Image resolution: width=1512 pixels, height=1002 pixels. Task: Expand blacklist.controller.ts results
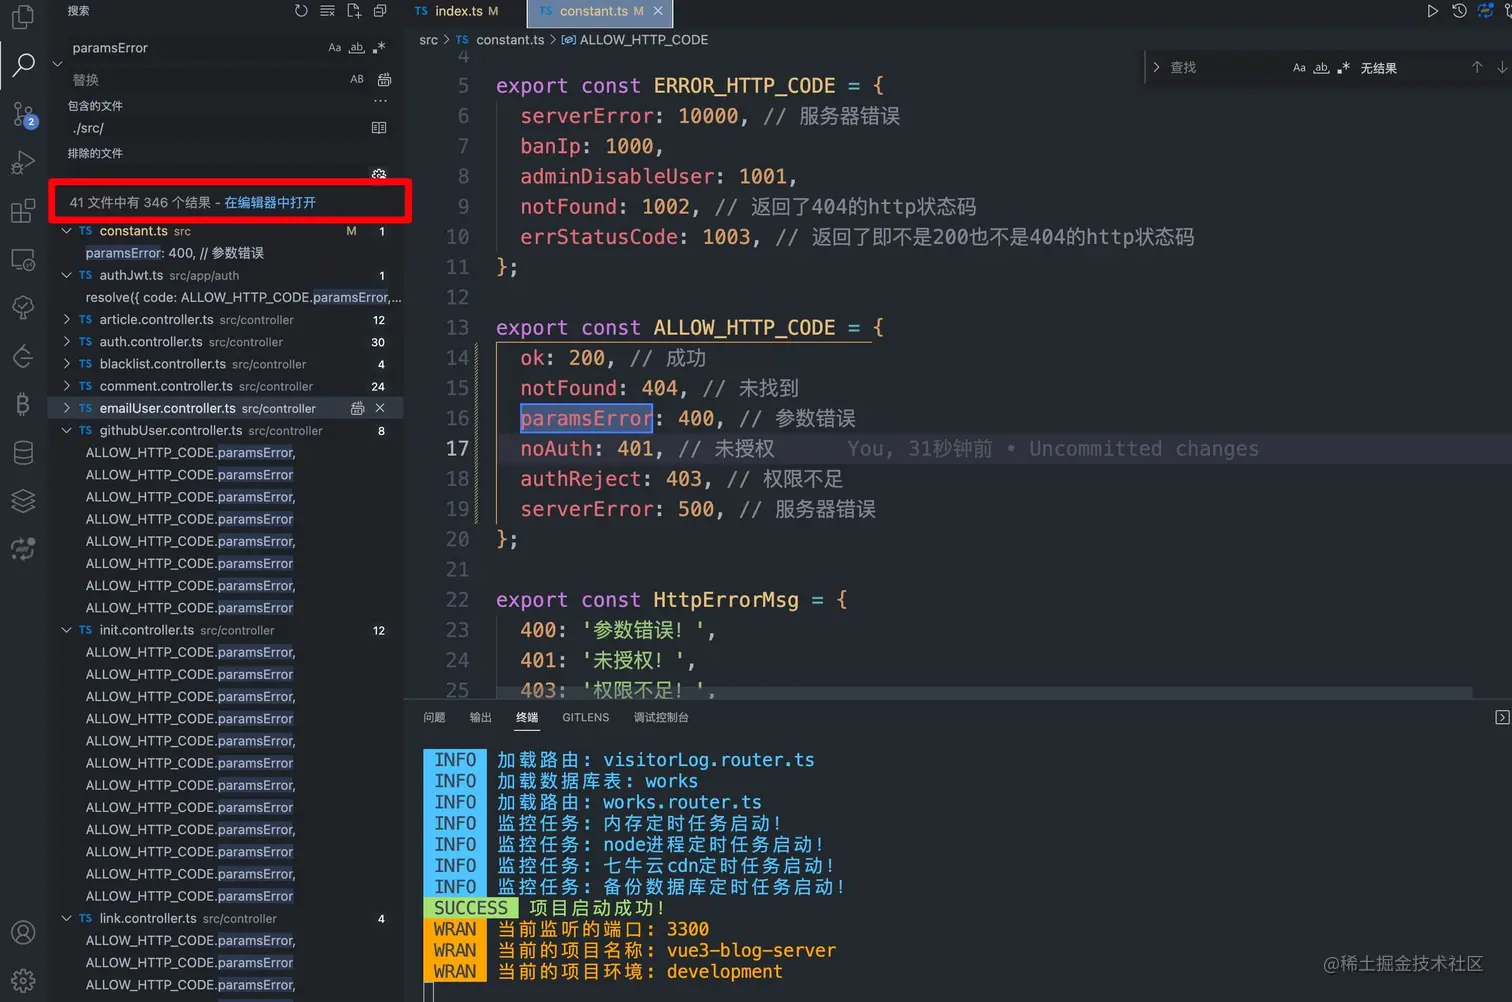click(x=67, y=364)
